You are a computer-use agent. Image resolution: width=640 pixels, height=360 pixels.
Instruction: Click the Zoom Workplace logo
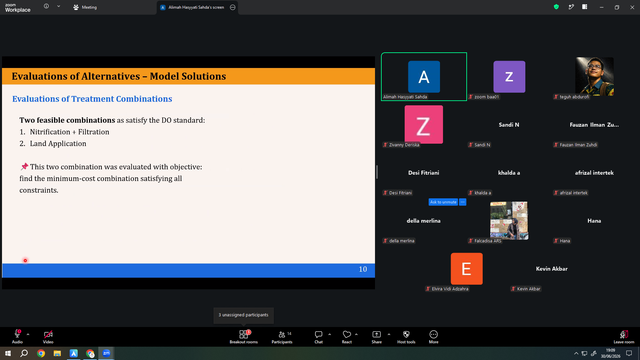(18, 7)
